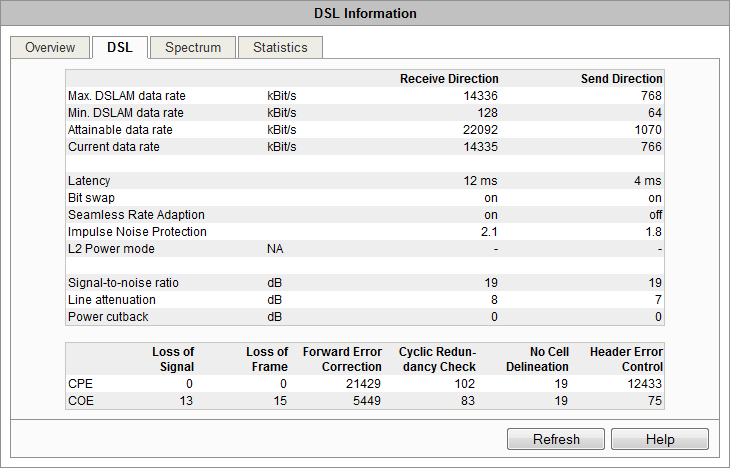Click the Signal-to-noise ratio label
This screenshot has height=468, width=730.
[123, 283]
